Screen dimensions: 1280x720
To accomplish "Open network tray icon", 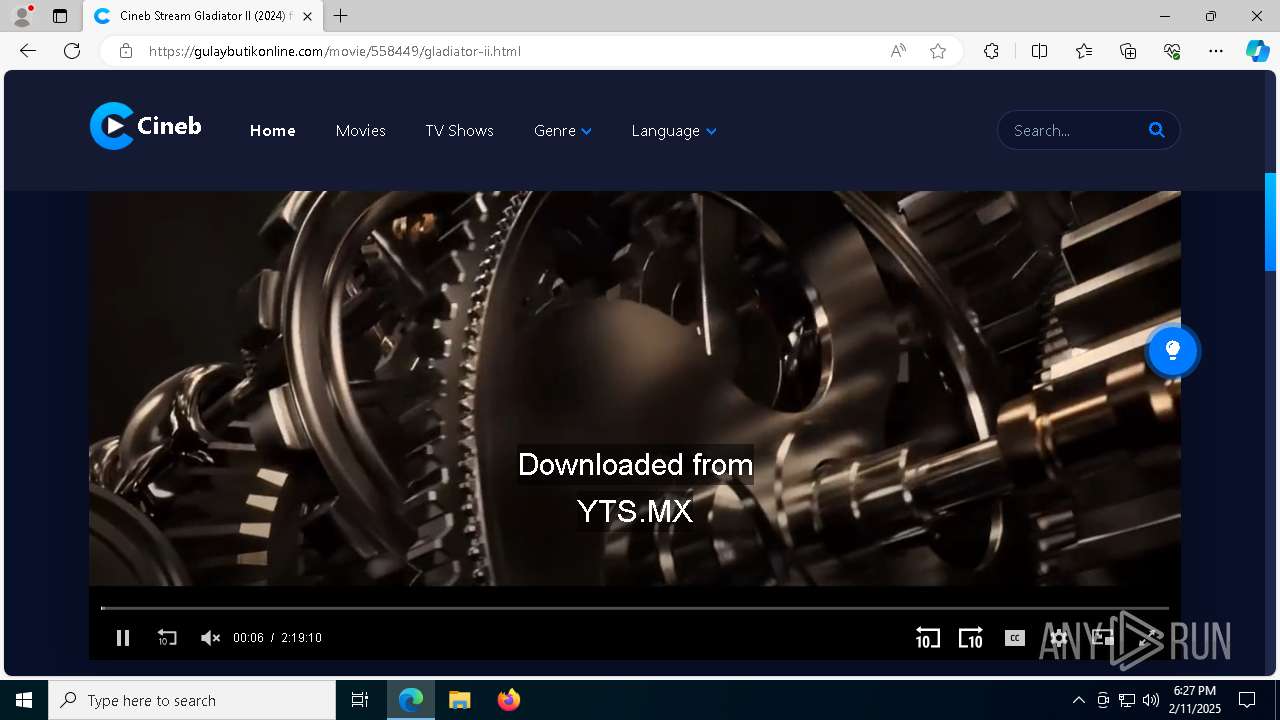I will point(1127,700).
